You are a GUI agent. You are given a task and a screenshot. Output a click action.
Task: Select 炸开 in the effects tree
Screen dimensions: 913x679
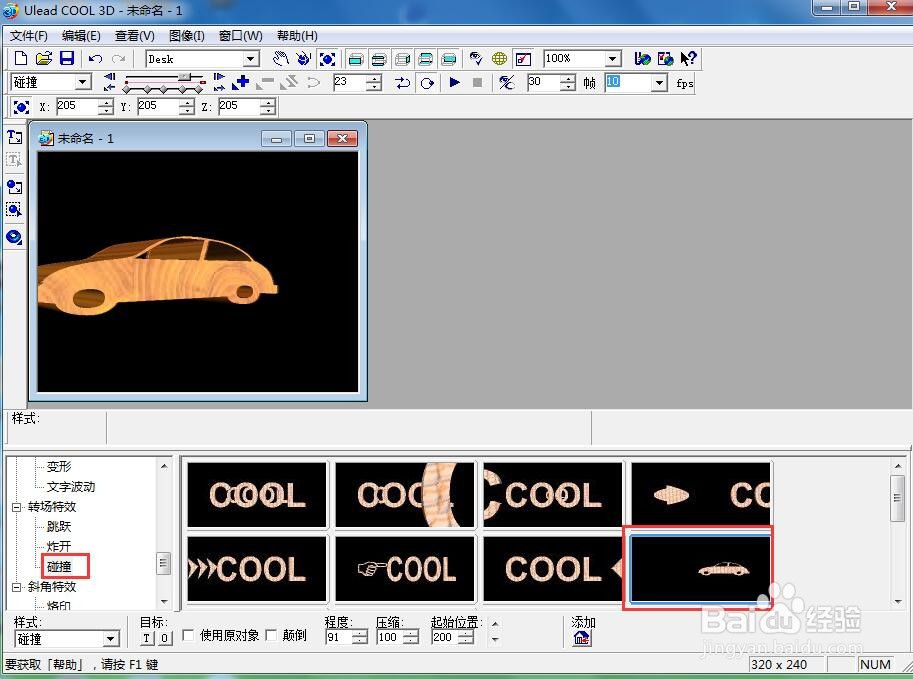coord(59,546)
